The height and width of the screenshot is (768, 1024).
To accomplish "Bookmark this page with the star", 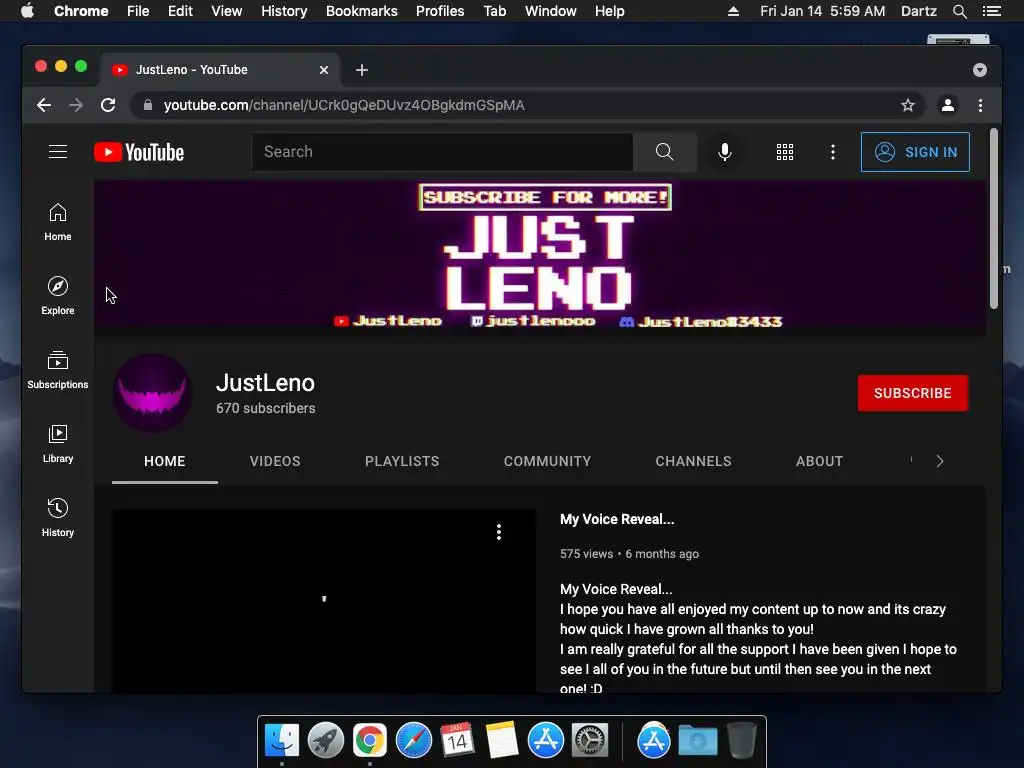I will (908, 105).
